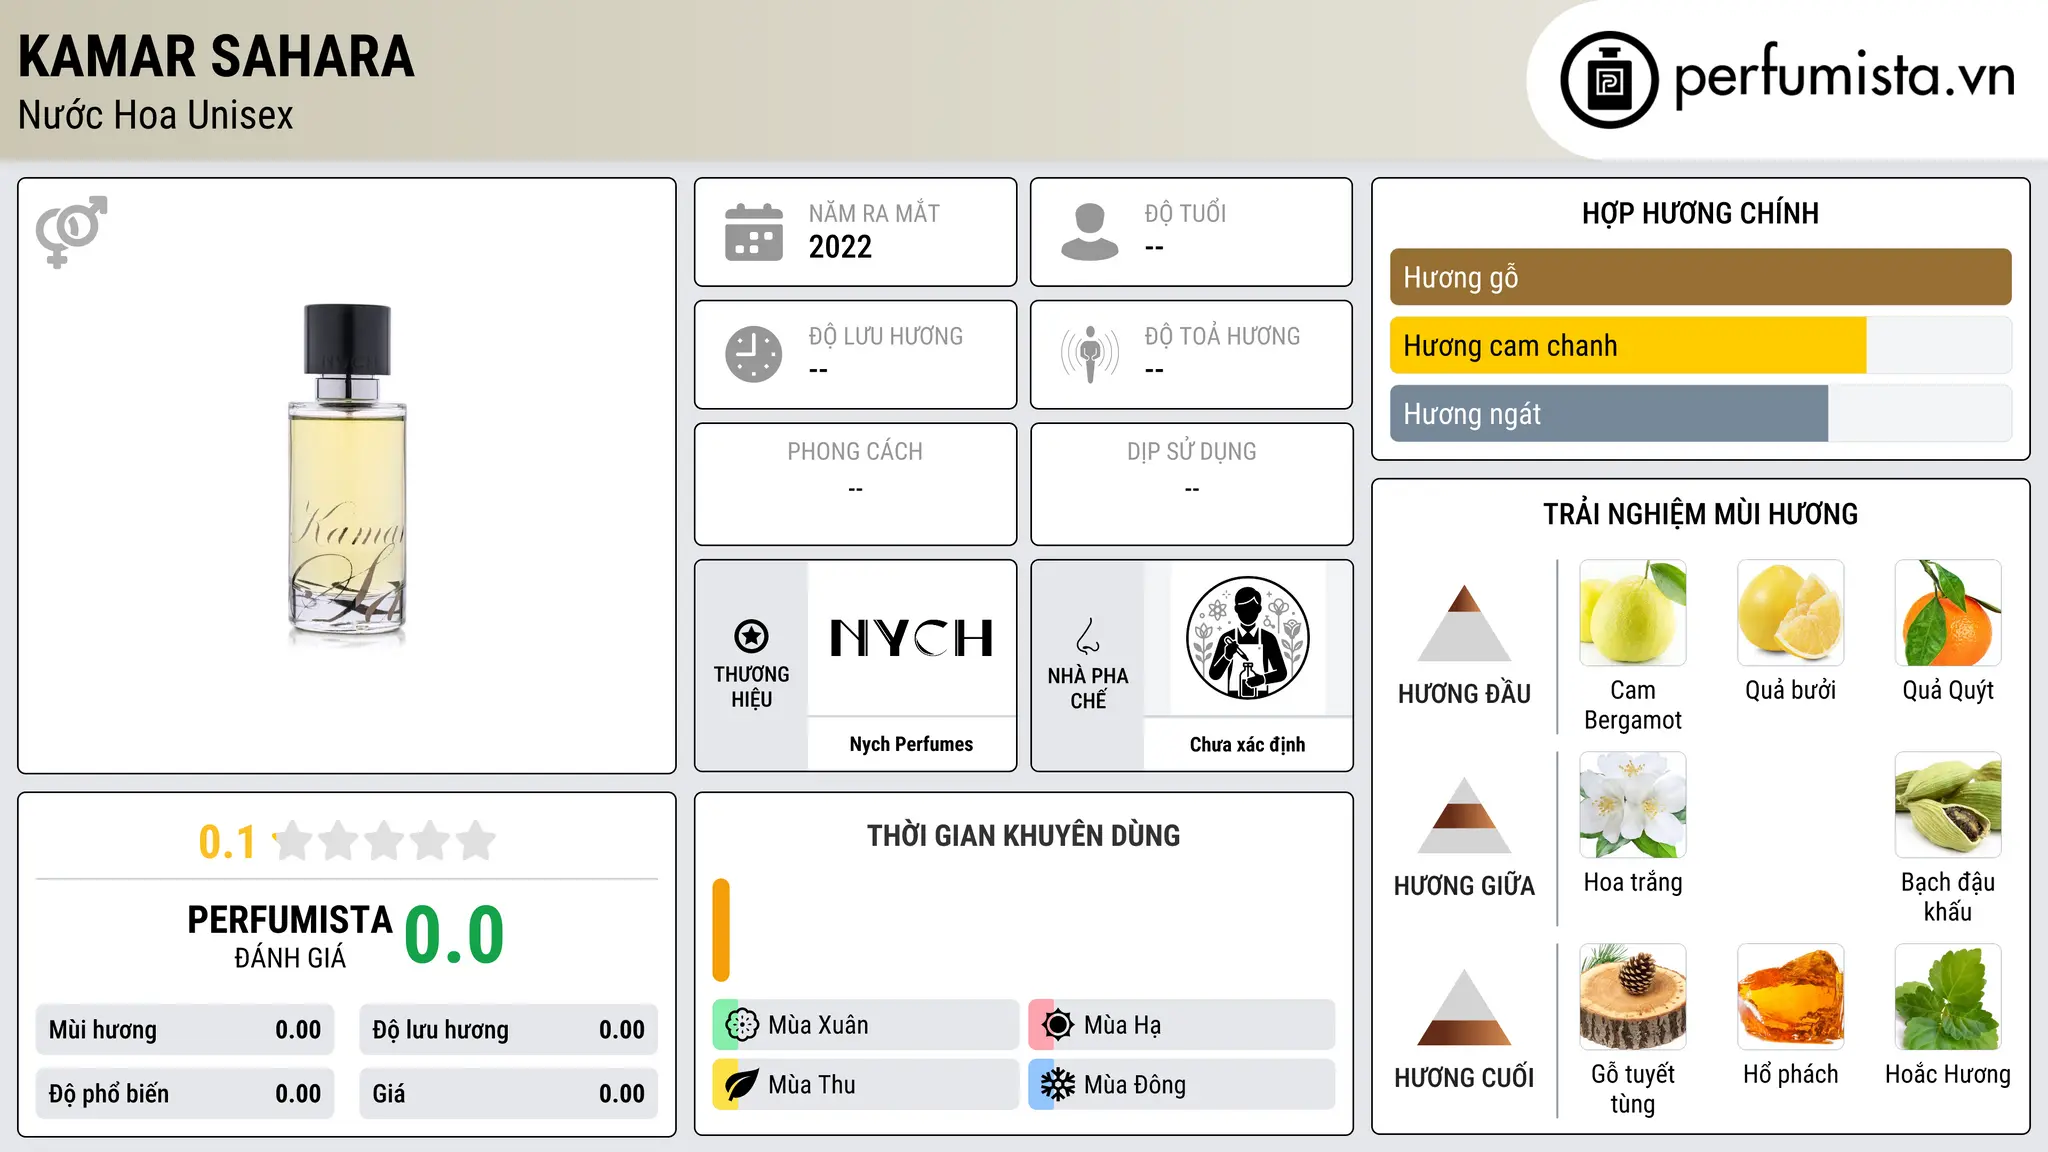Click the Hương ngát accord bar
The image size is (2048, 1152).
pyautogui.click(x=1700, y=414)
